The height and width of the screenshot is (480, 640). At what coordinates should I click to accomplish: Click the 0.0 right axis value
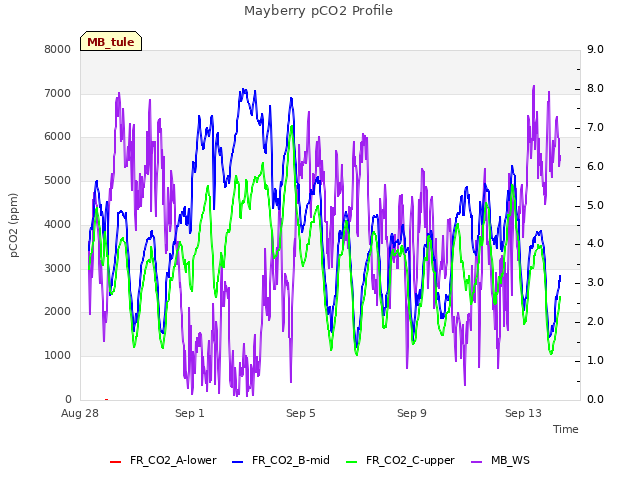click(595, 399)
